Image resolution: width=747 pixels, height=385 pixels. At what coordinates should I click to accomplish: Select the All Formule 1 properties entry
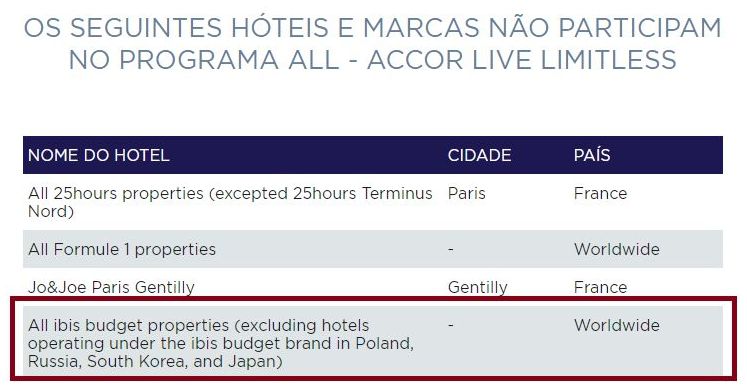click(122, 249)
